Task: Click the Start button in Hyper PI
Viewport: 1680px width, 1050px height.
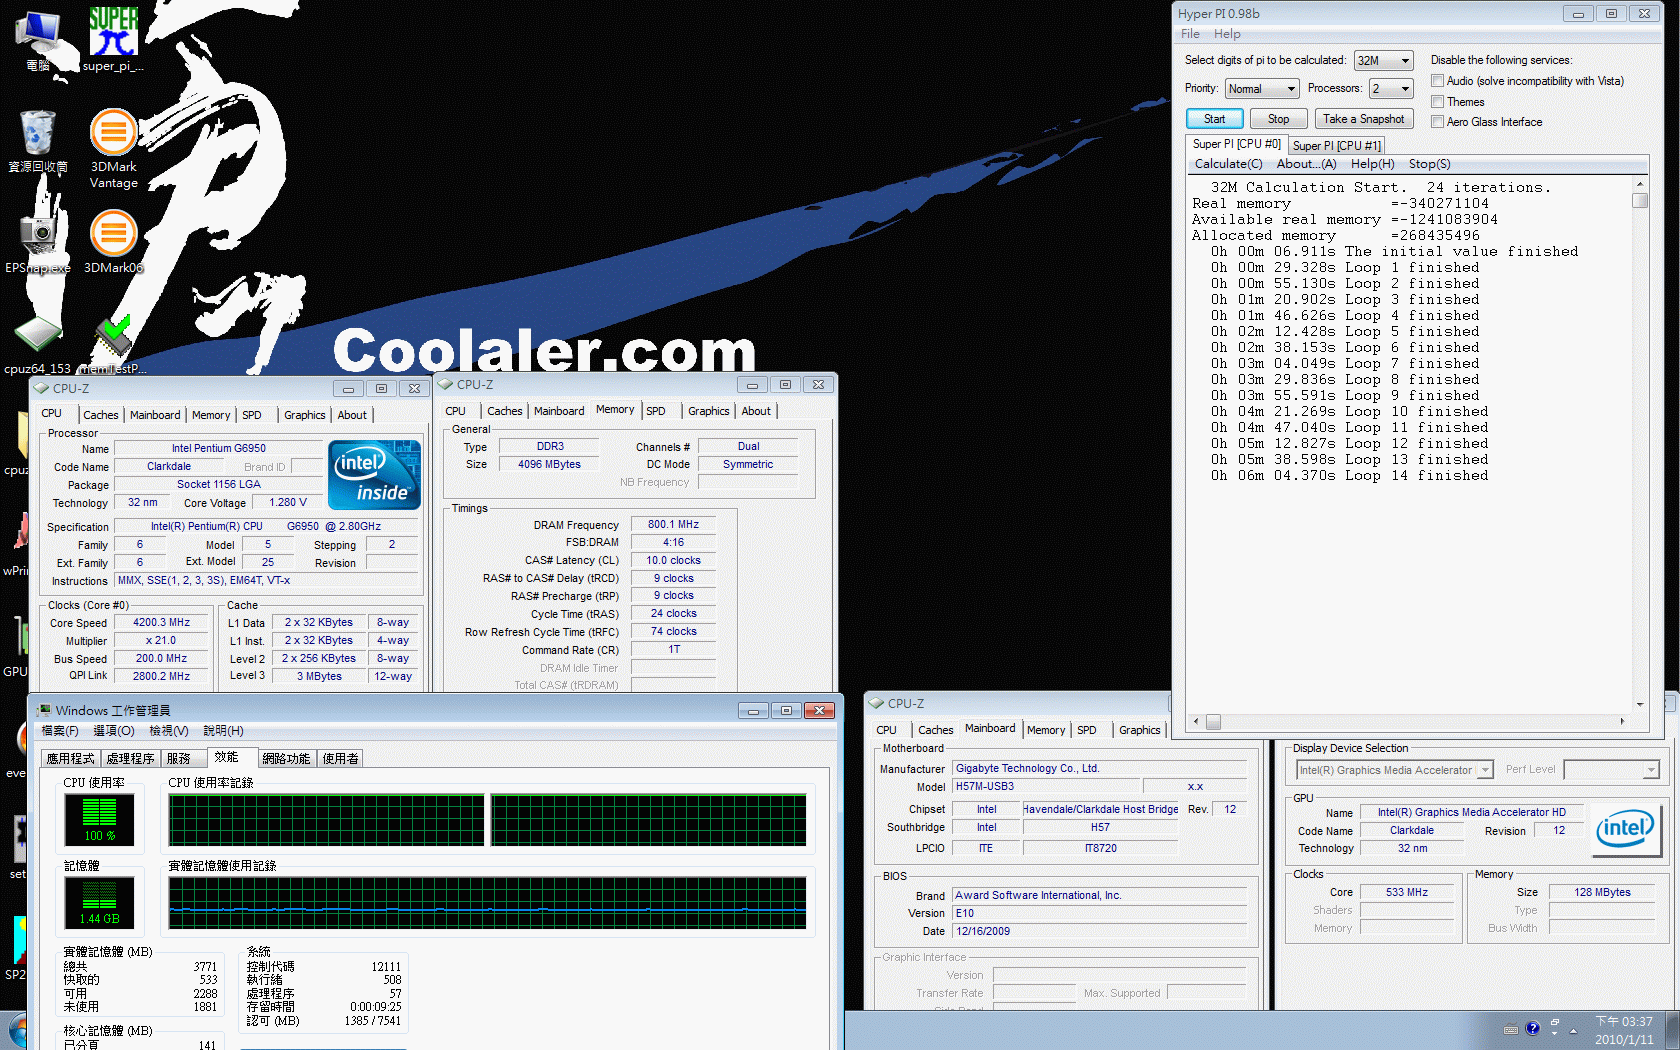Action: point(1214,119)
